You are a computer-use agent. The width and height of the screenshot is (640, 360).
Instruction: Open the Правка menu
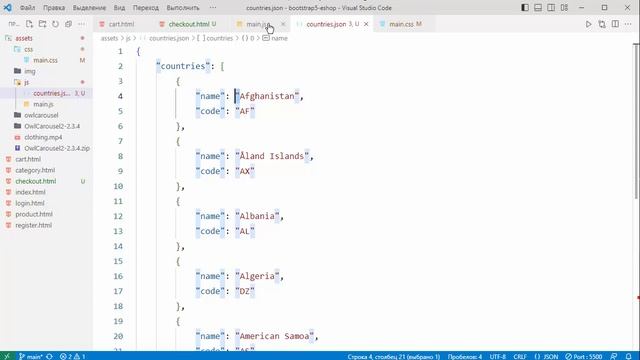click(x=54, y=8)
